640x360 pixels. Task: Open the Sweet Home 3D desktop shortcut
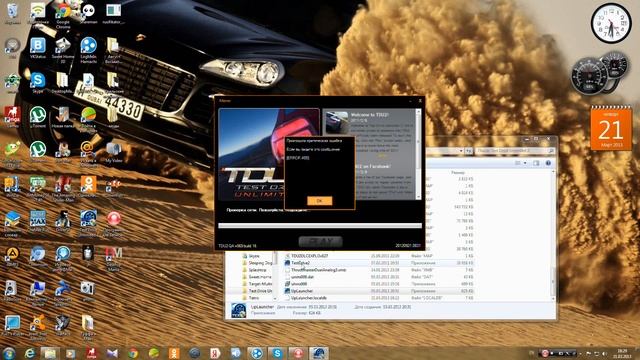coord(62,50)
